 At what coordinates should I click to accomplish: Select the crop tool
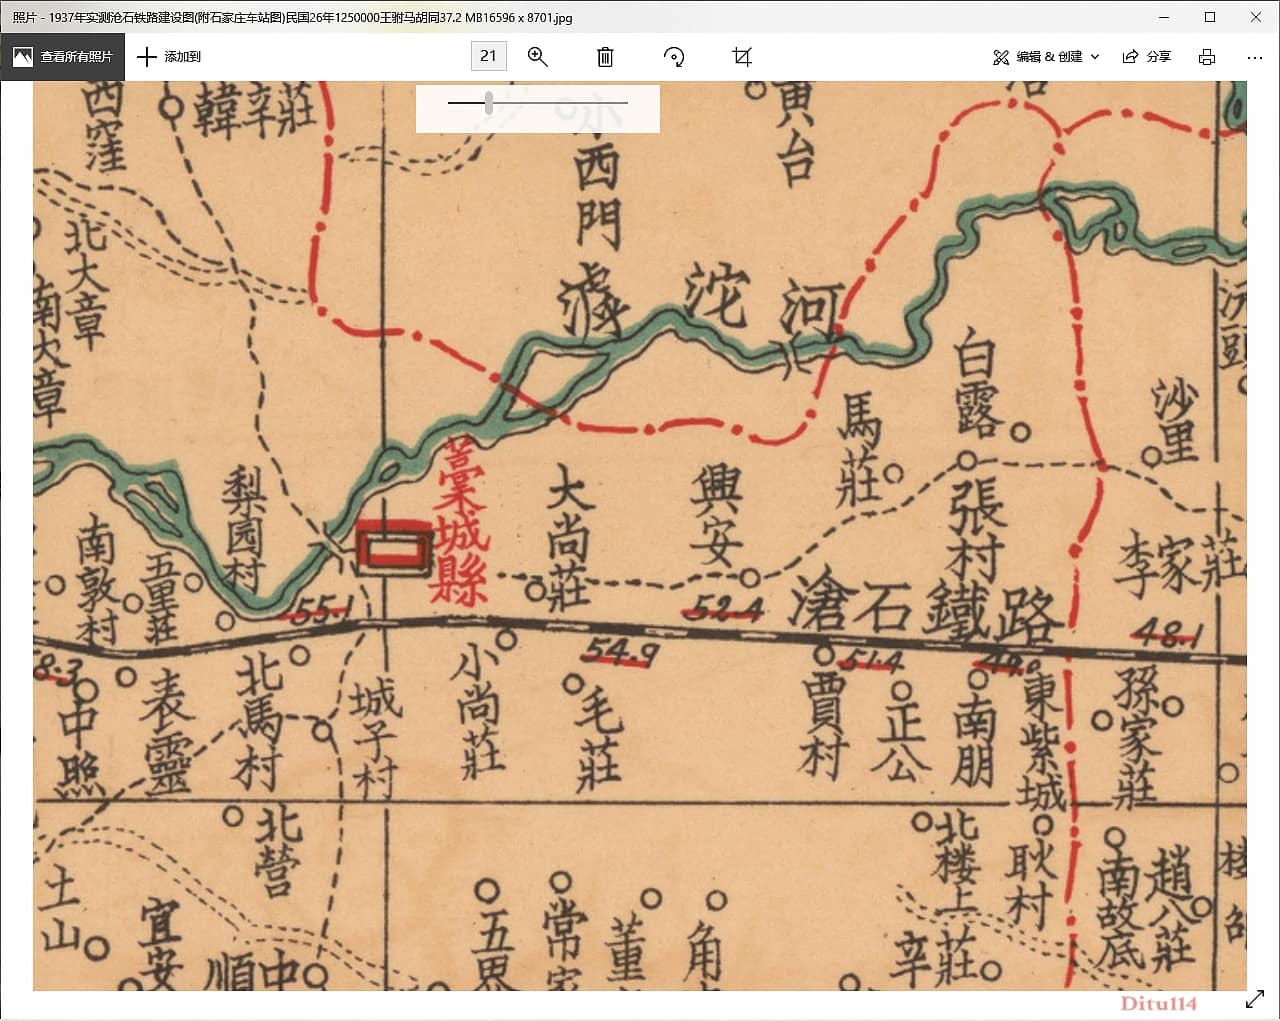(x=741, y=57)
